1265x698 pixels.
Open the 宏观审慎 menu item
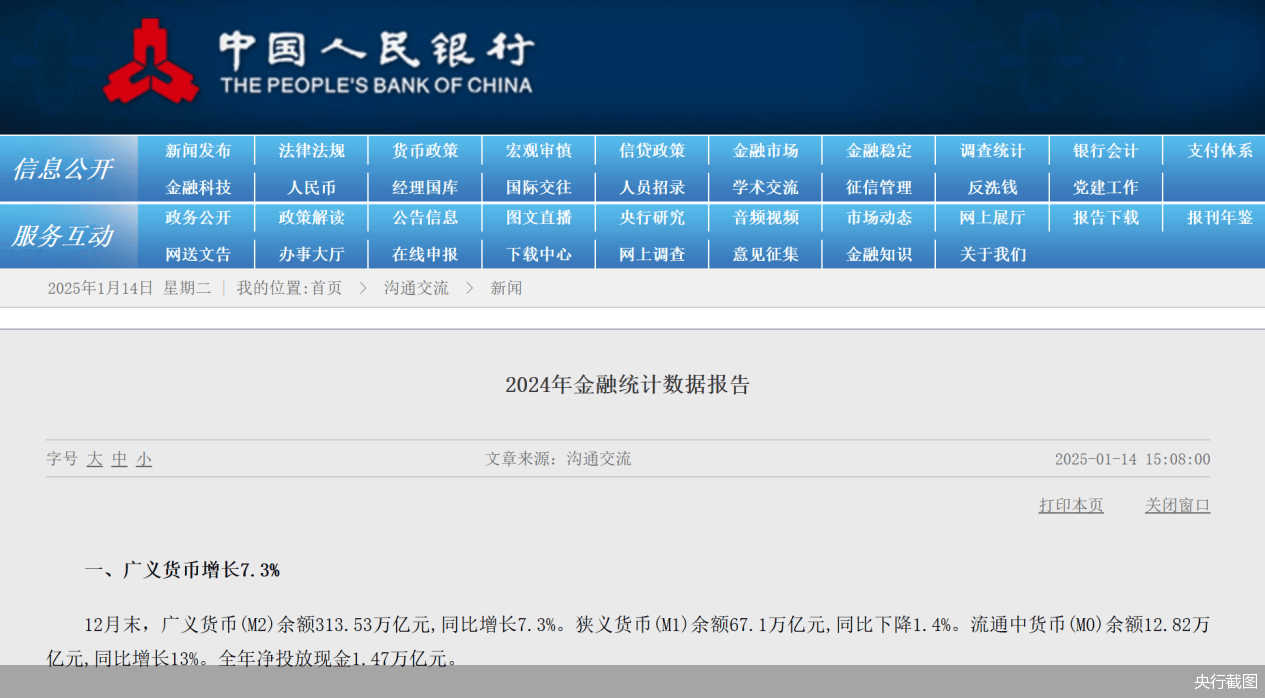(x=538, y=150)
